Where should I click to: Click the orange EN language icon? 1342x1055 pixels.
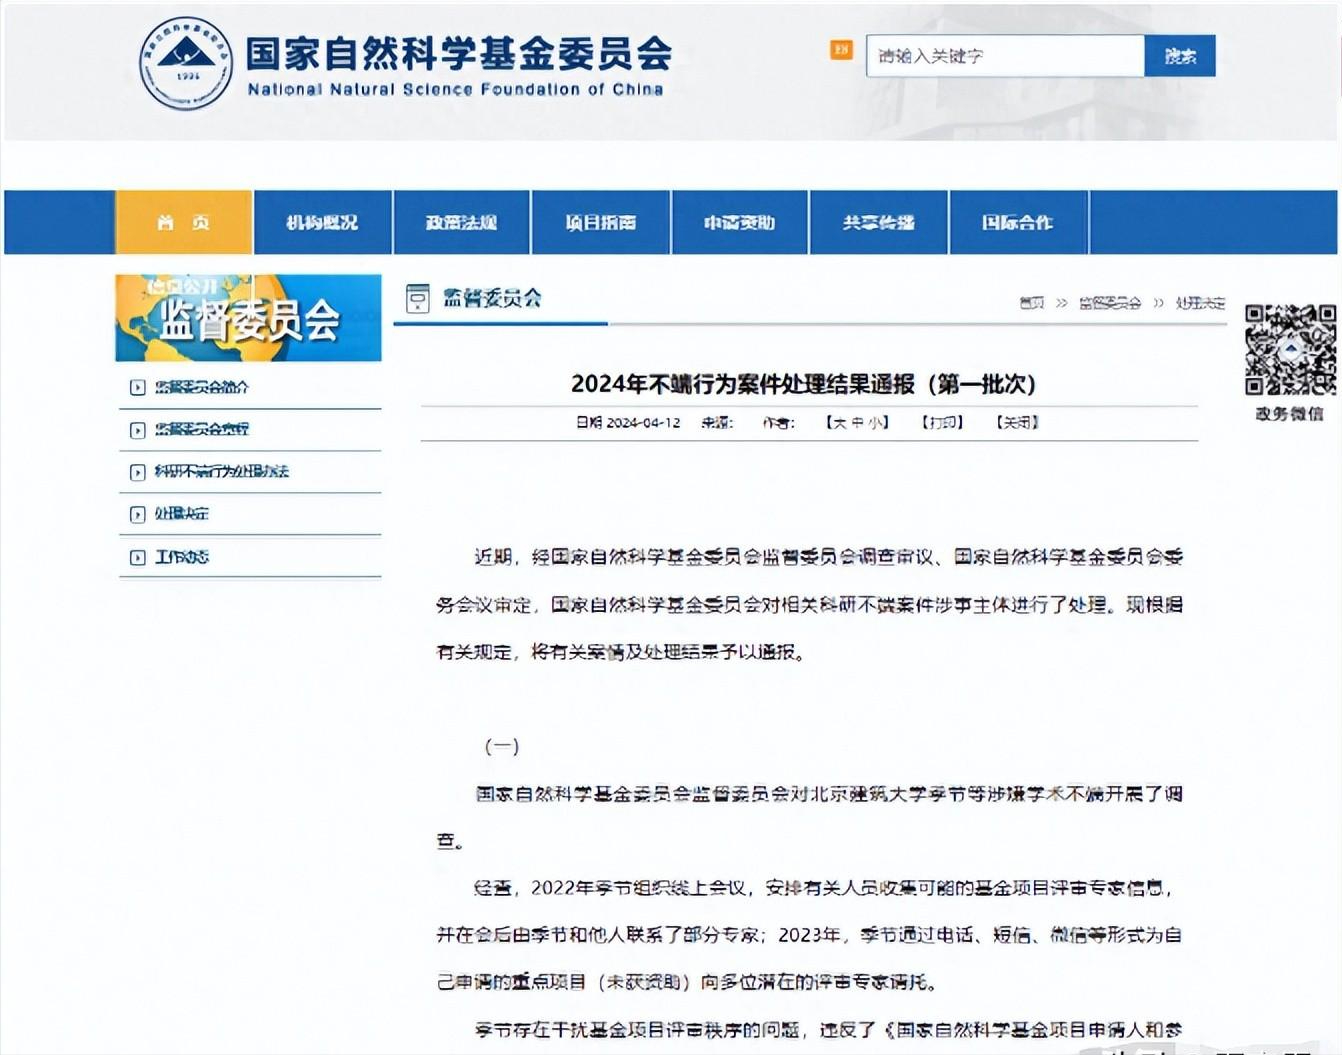(x=840, y=50)
